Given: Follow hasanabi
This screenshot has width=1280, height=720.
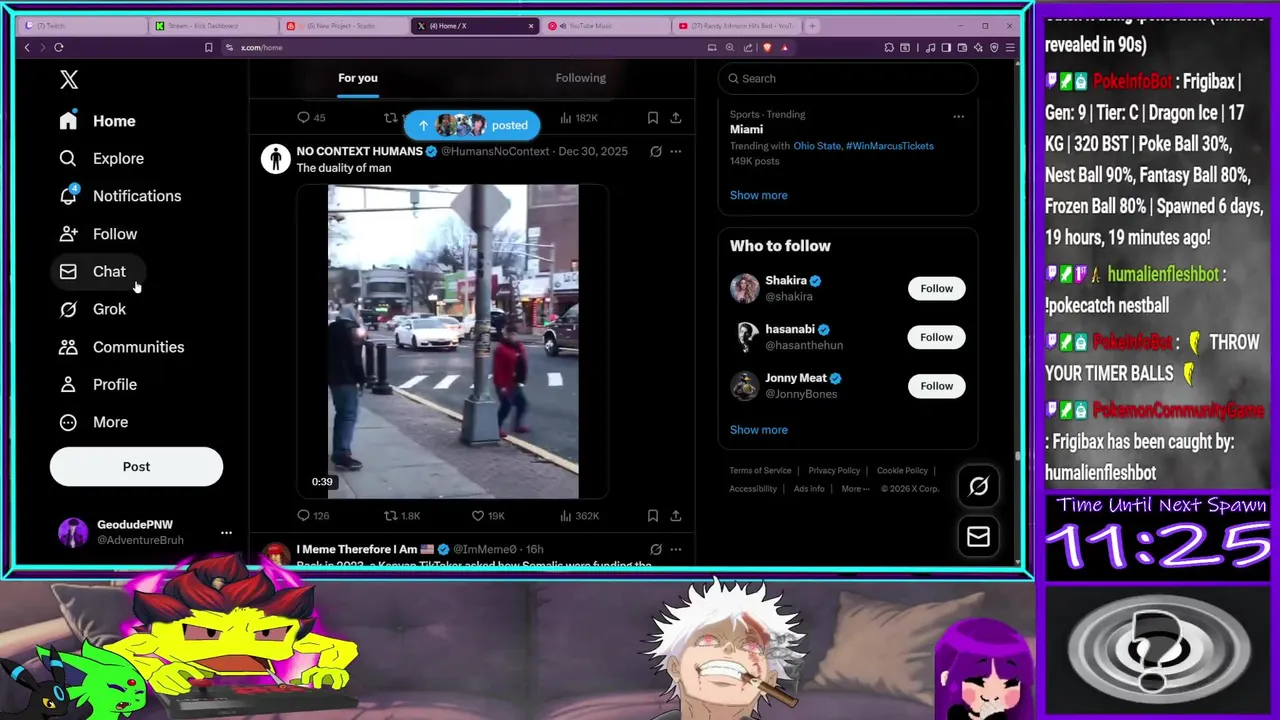Looking at the screenshot, I should (936, 337).
